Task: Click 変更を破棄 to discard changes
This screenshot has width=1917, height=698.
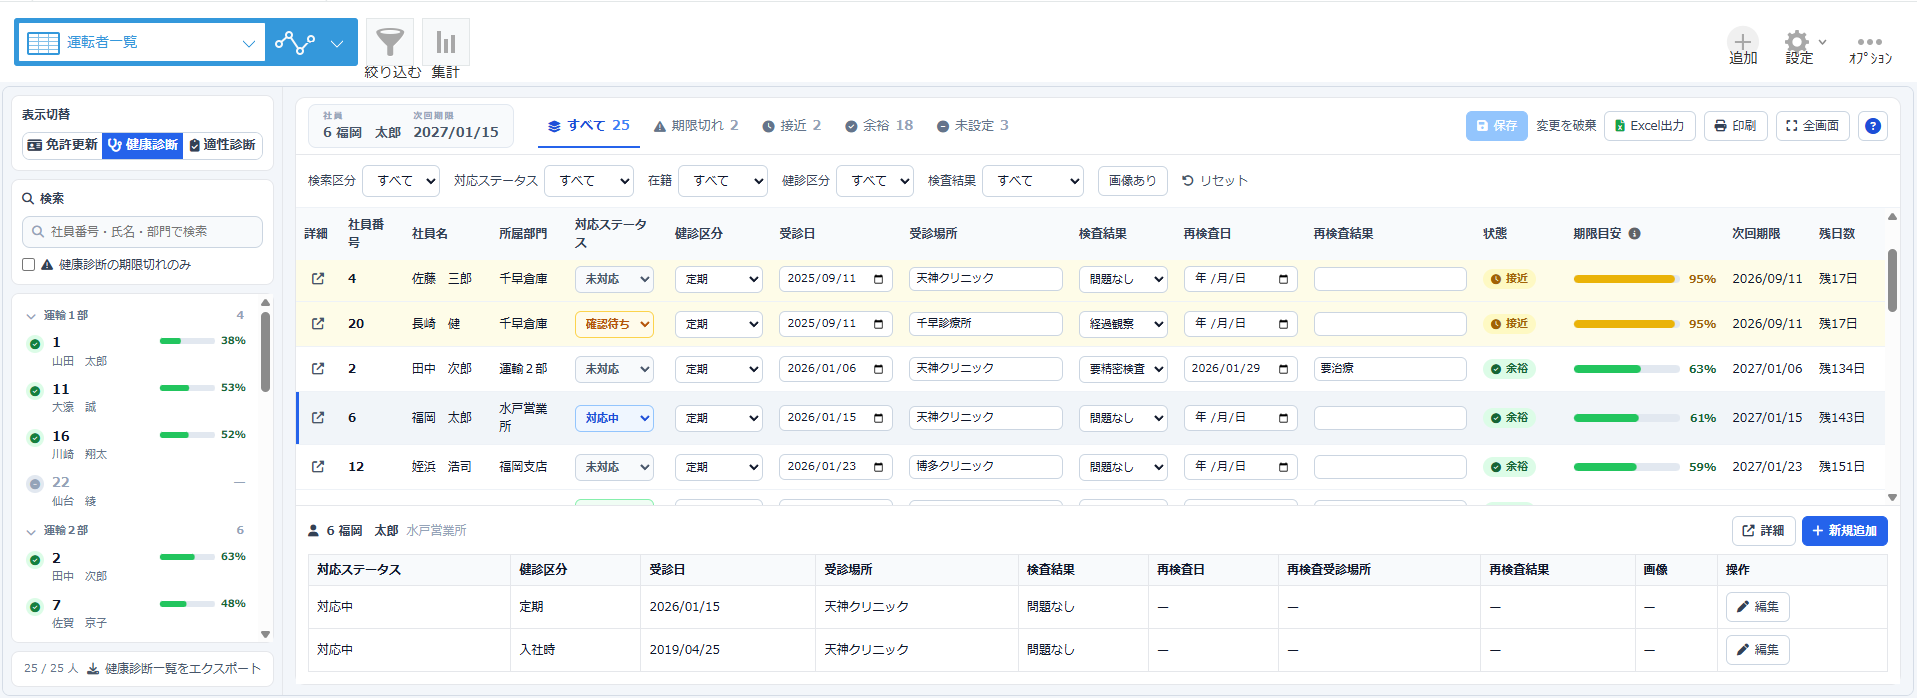Action: point(1565,126)
